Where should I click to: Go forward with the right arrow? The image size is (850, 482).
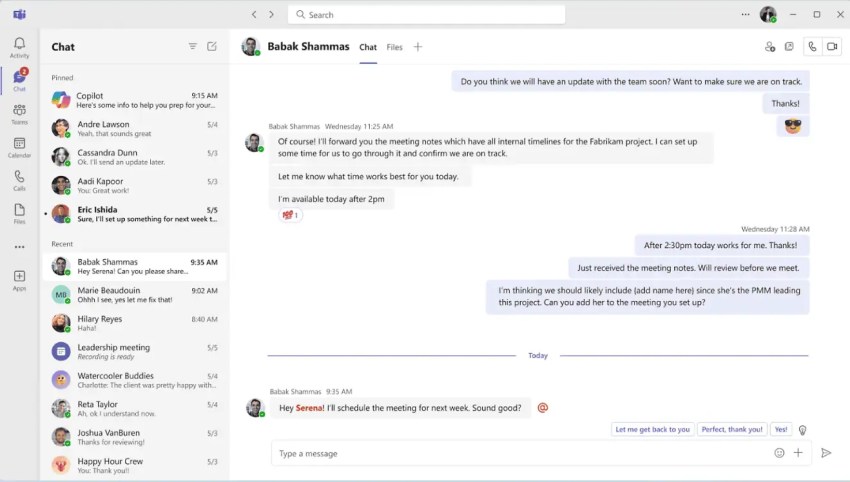click(271, 15)
